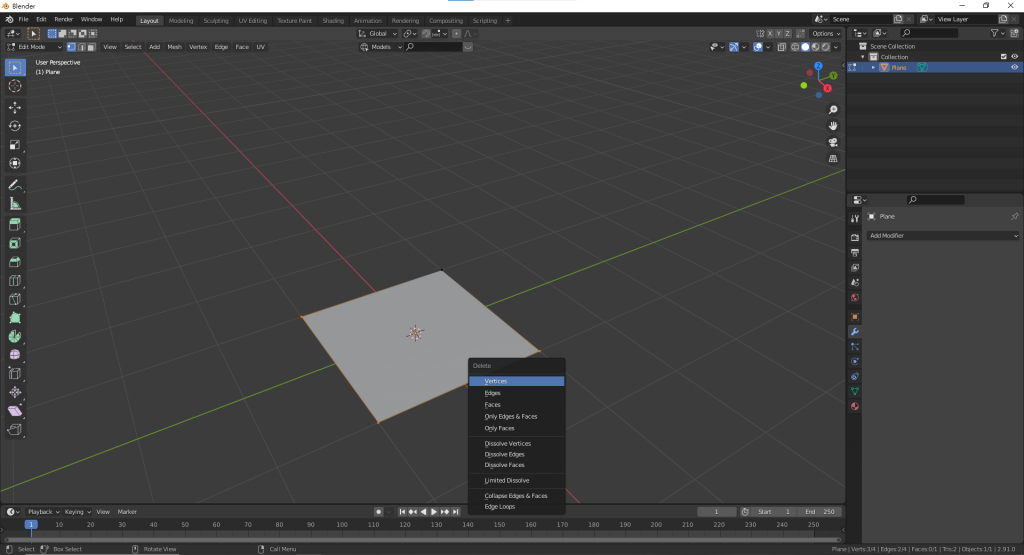Select the Rotate tool
The image size is (1024, 555).
tap(15, 126)
